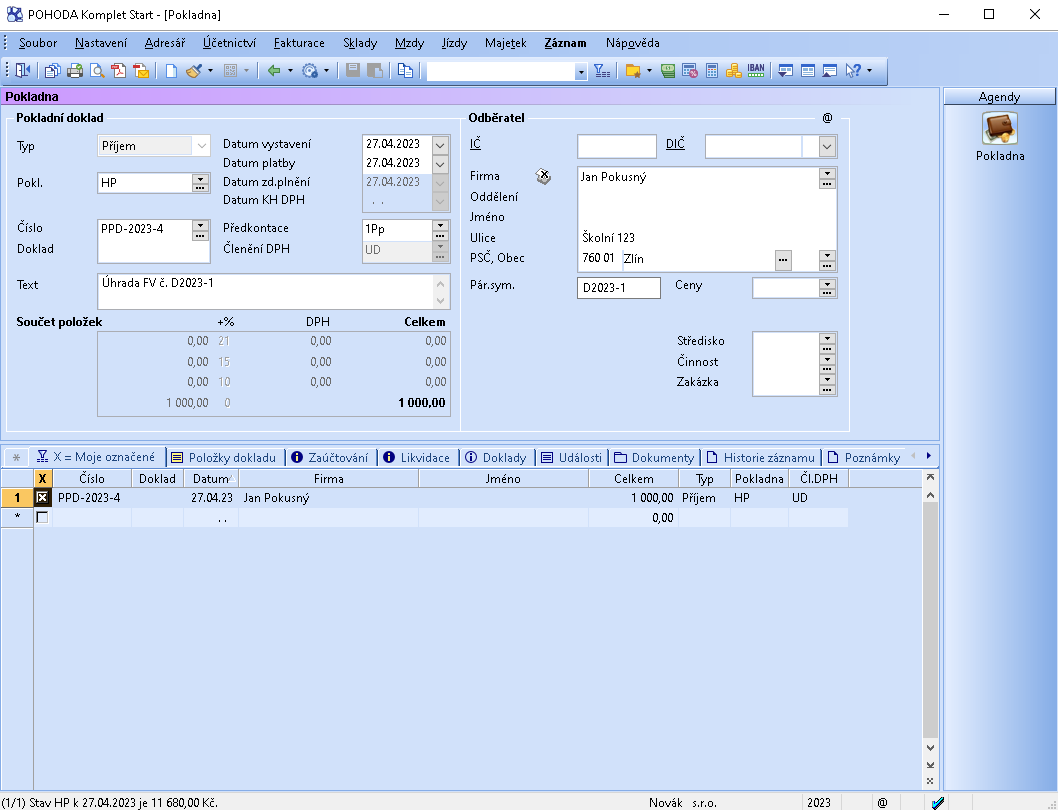Click the DIČ underlined label
This screenshot has width=1058, height=810.
tap(675, 144)
